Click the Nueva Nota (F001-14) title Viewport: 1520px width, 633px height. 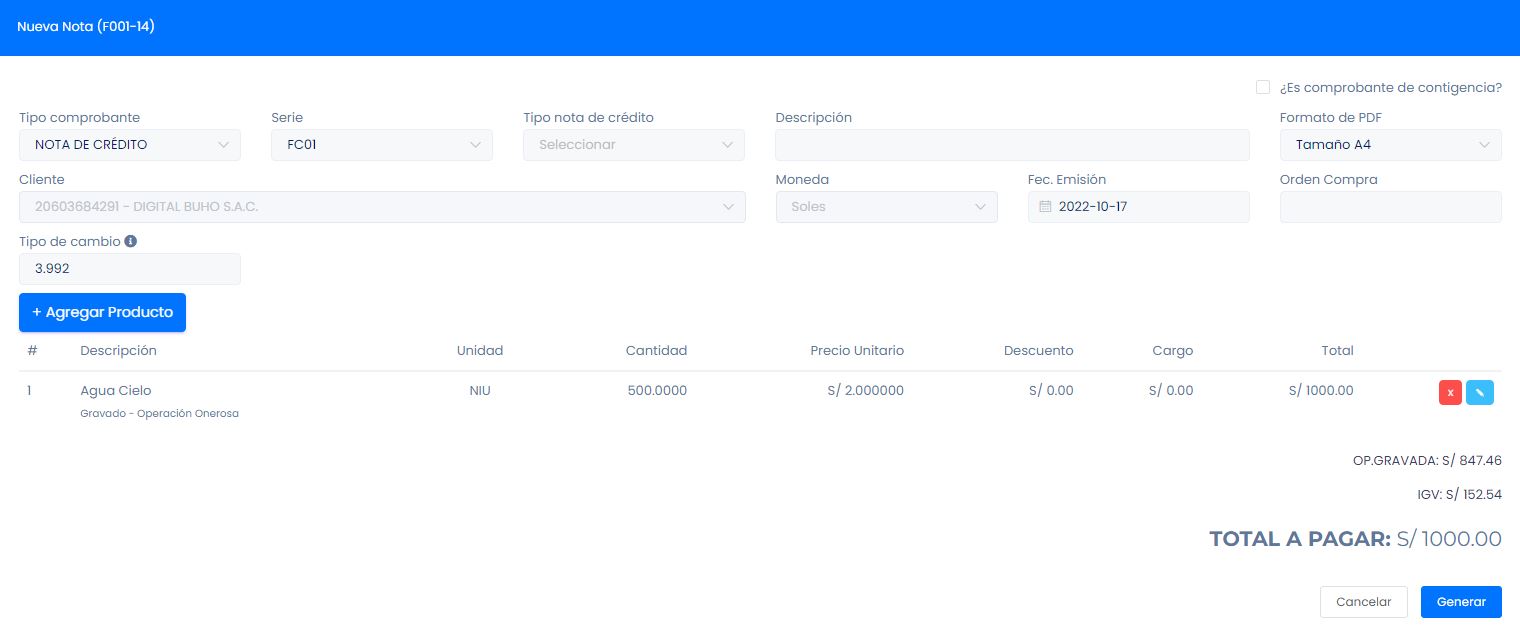[x=86, y=27]
